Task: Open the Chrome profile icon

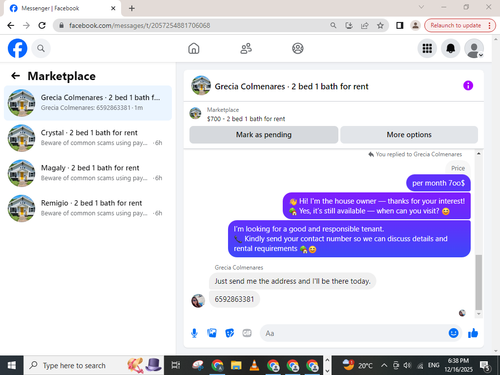Action: (415, 25)
